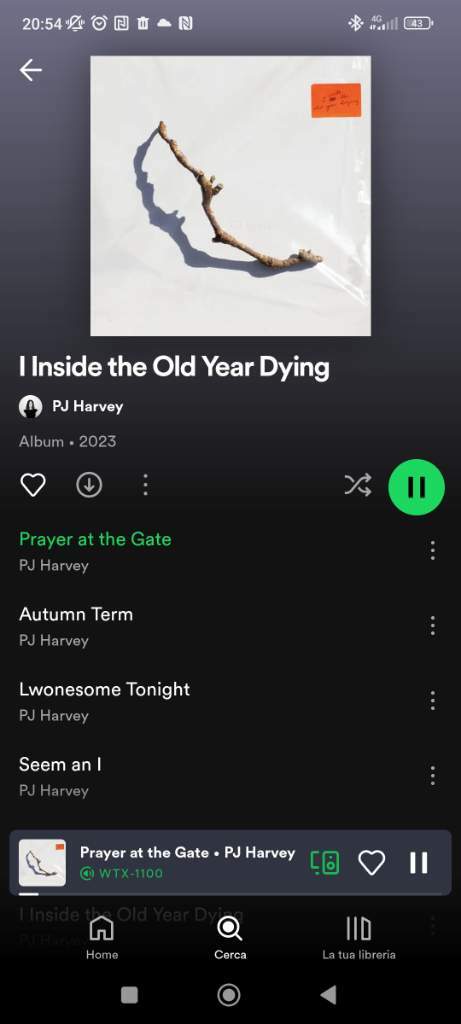Go back using the top-left arrow
The height and width of the screenshot is (1024, 461).
[x=31, y=71]
